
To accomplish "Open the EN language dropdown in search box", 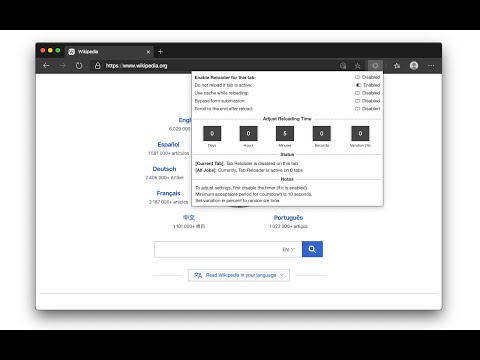I will [x=289, y=249].
